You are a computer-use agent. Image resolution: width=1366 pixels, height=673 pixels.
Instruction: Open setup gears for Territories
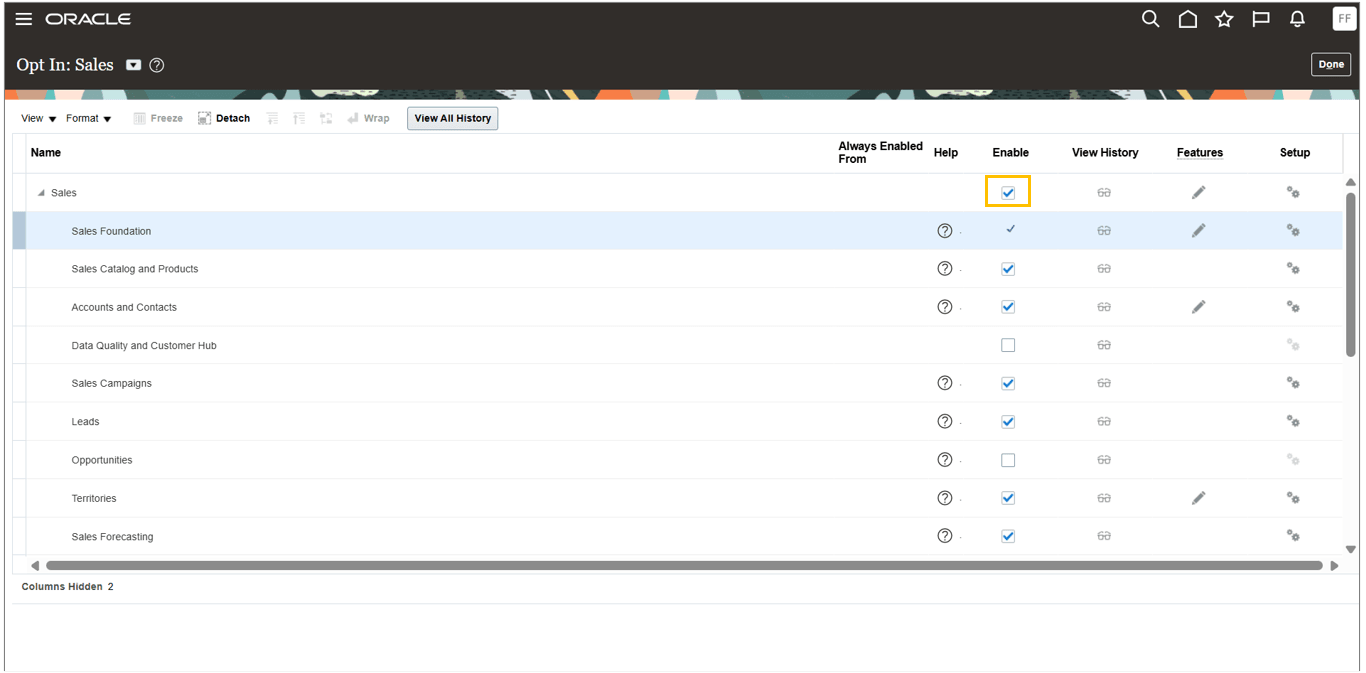pos(1293,498)
